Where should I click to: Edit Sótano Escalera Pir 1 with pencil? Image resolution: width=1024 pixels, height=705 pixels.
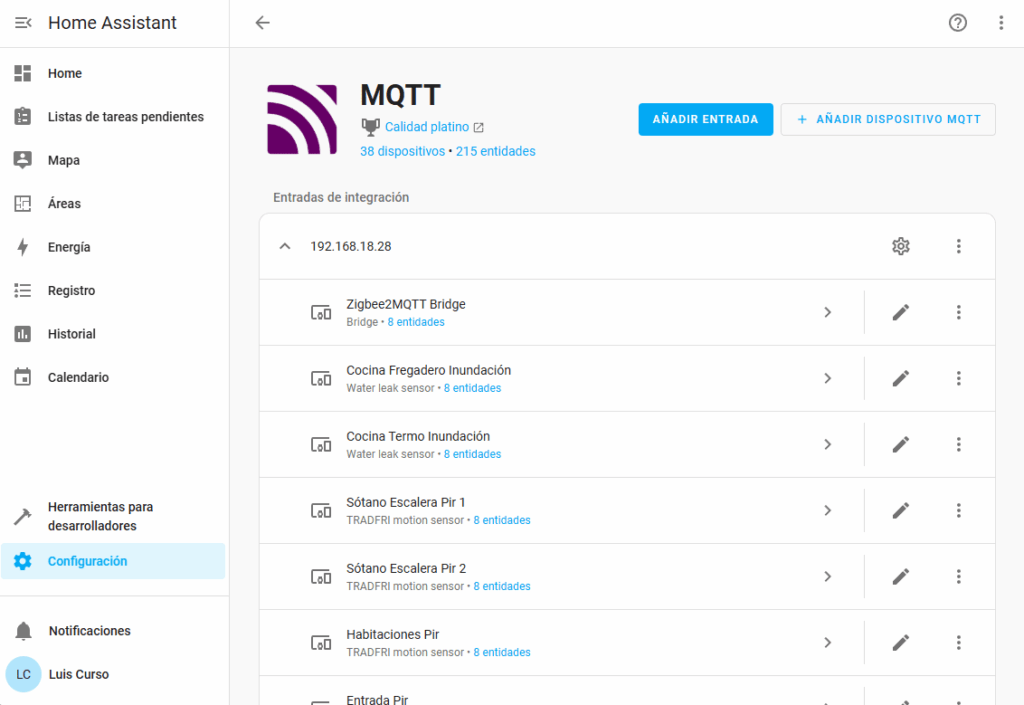click(x=901, y=510)
